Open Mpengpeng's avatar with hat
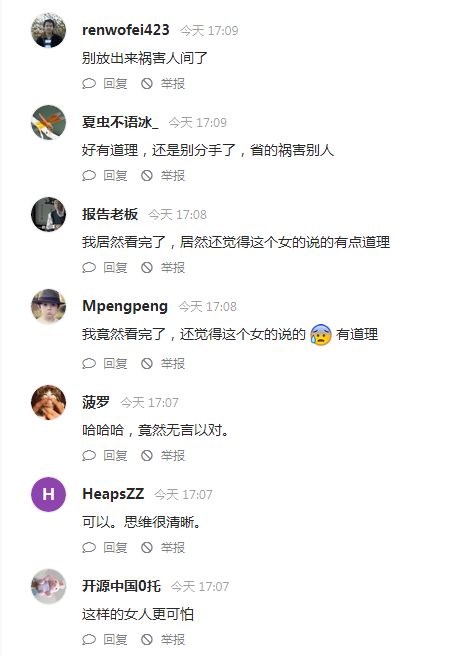 (49, 306)
